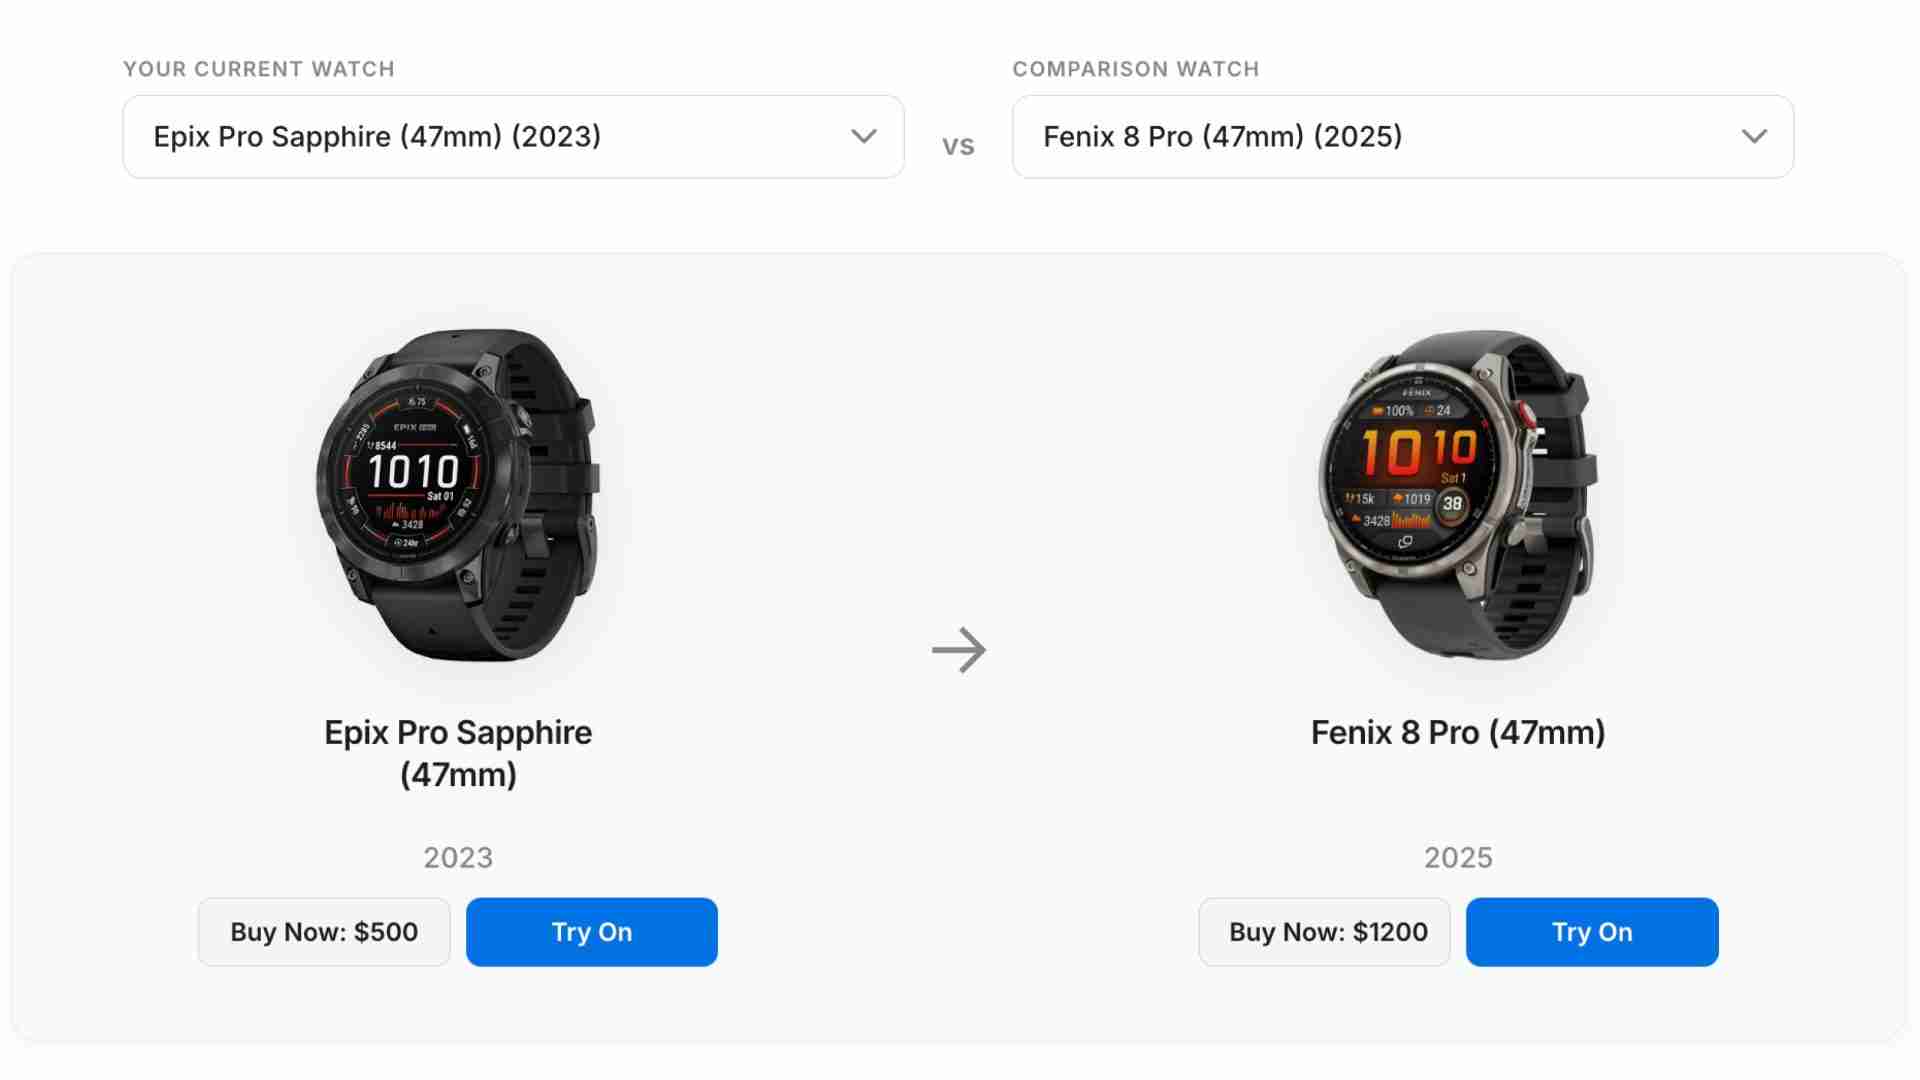The image size is (1920, 1080).
Task: Click the 2023 year label under the Epix
Action: click(x=457, y=857)
